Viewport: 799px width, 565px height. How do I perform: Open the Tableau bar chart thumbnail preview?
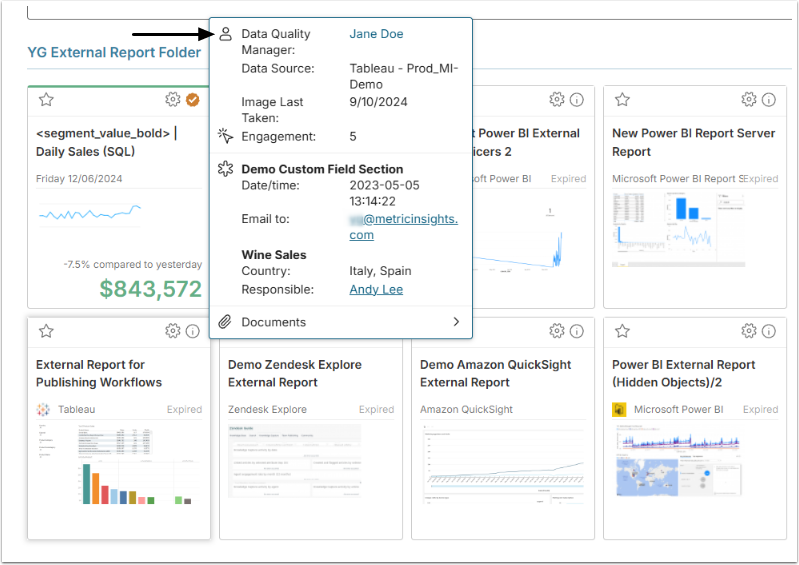coord(118,468)
